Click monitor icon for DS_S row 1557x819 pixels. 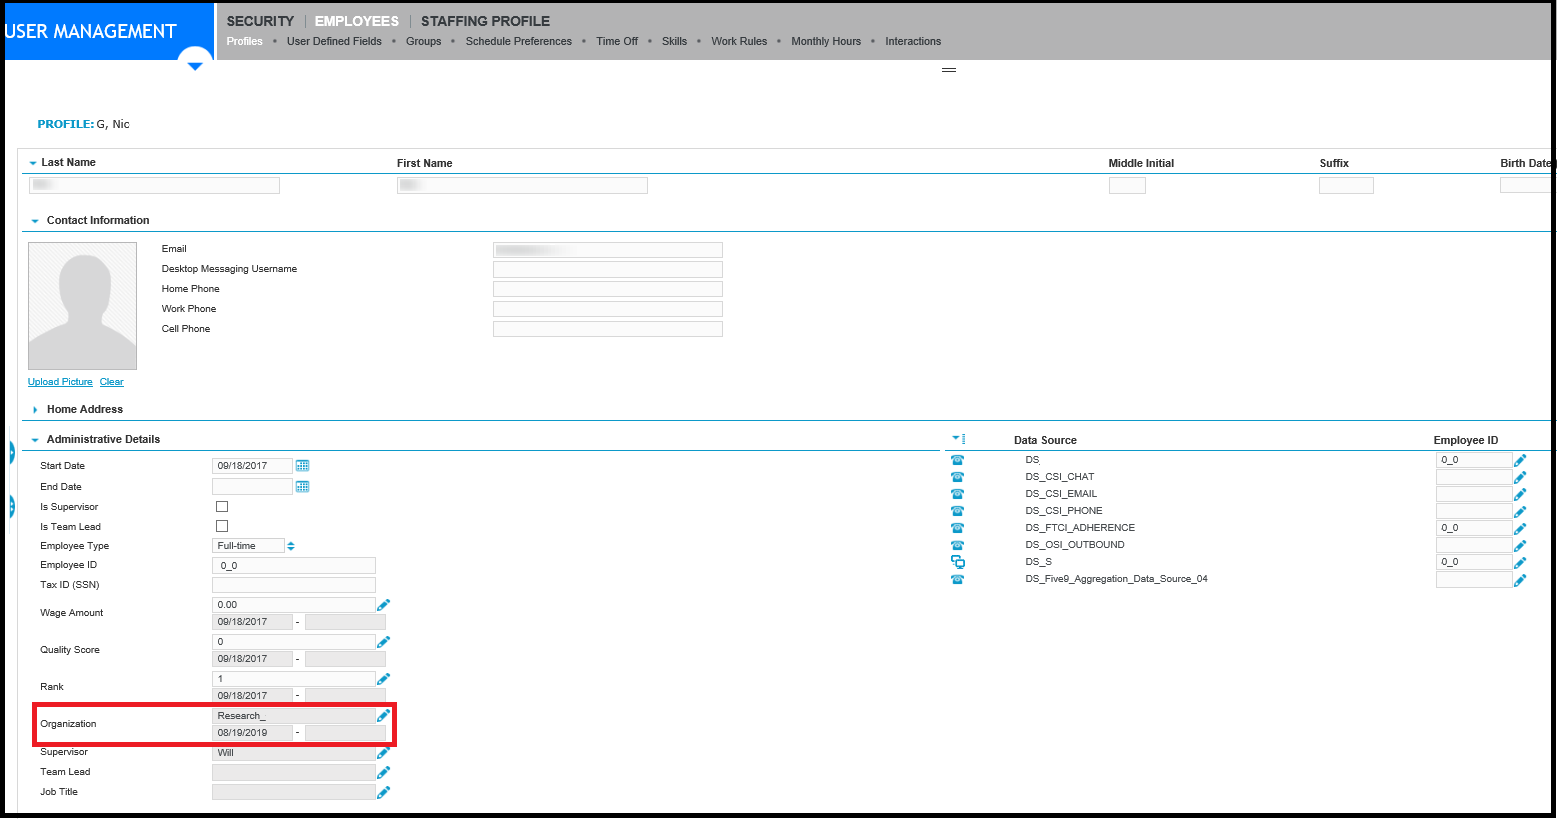tap(958, 562)
